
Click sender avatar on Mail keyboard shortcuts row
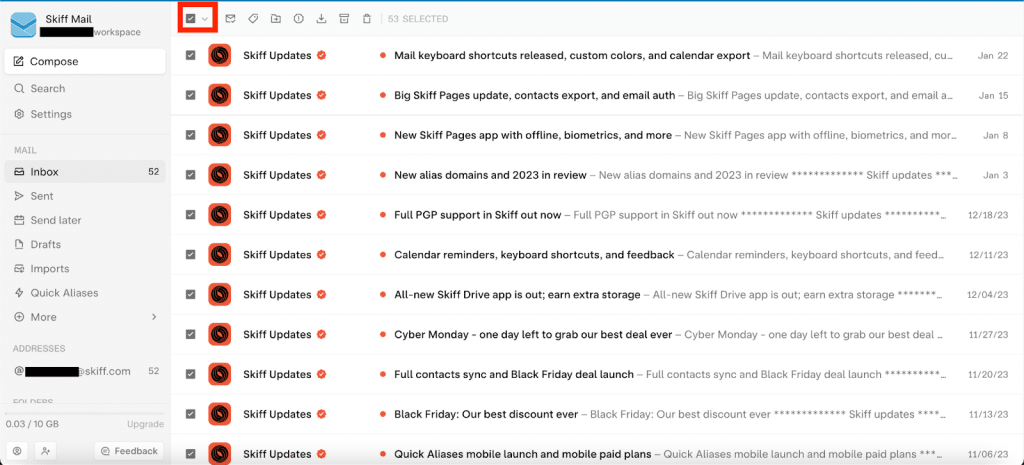click(x=219, y=56)
